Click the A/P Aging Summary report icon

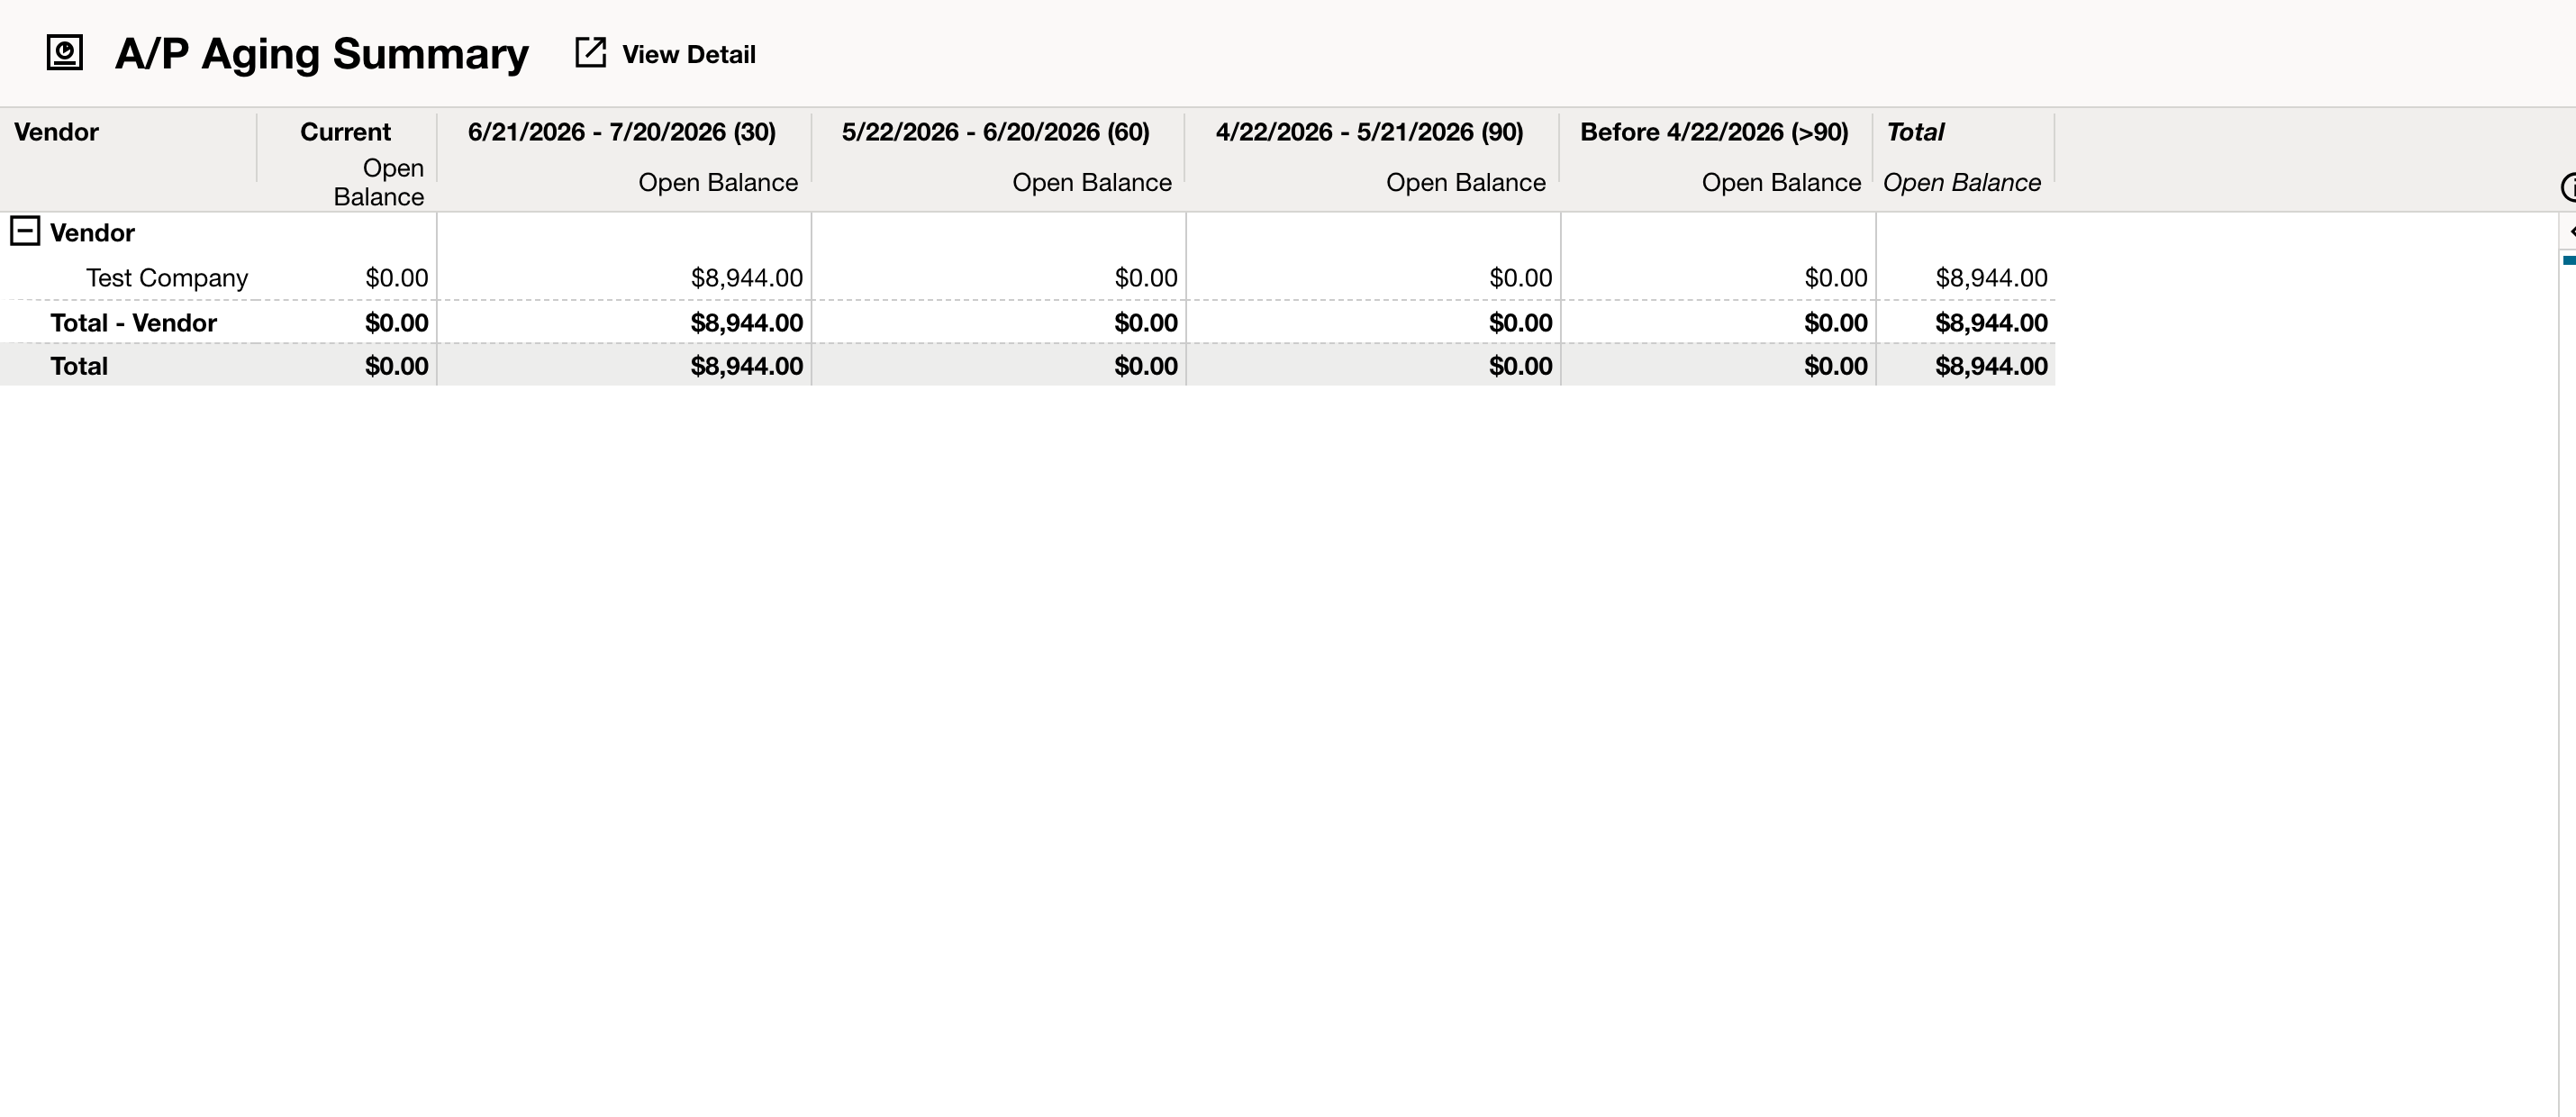[65, 53]
